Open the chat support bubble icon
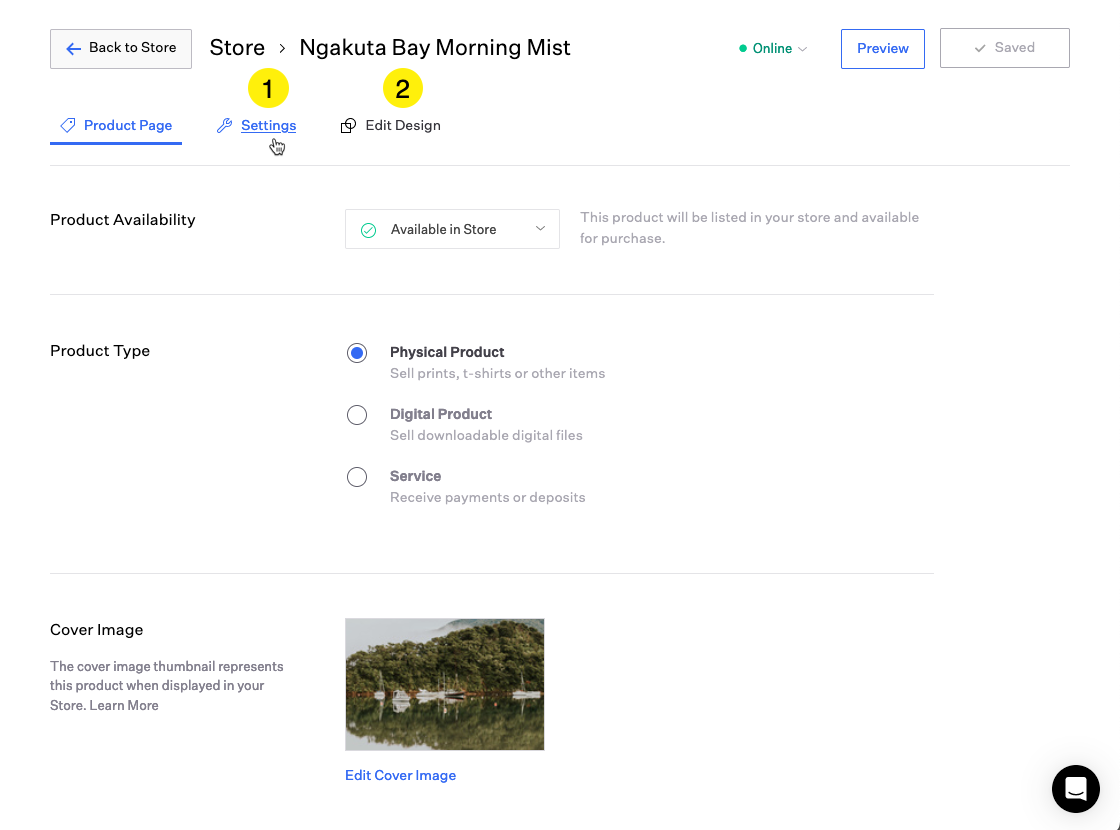Viewport: 1120px width, 830px height. 1076,789
